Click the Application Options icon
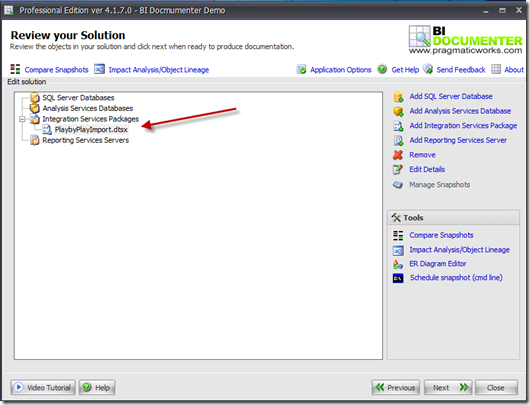The image size is (530, 405). point(301,69)
